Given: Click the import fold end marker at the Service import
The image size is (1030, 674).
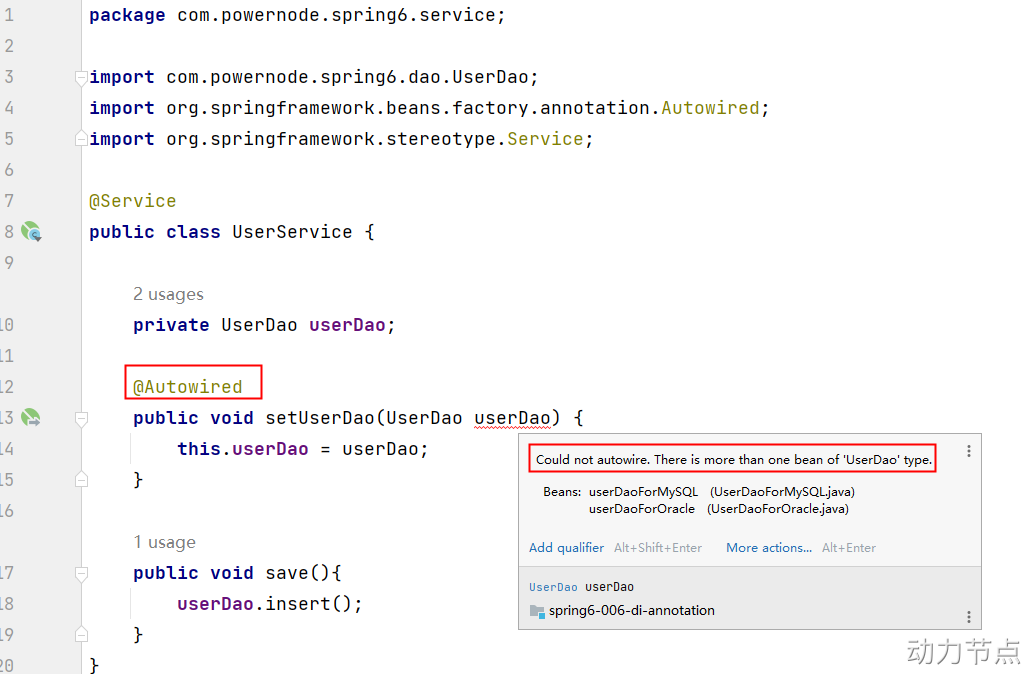Looking at the screenshot, I should pyautogui.click(x=81, y=139).
